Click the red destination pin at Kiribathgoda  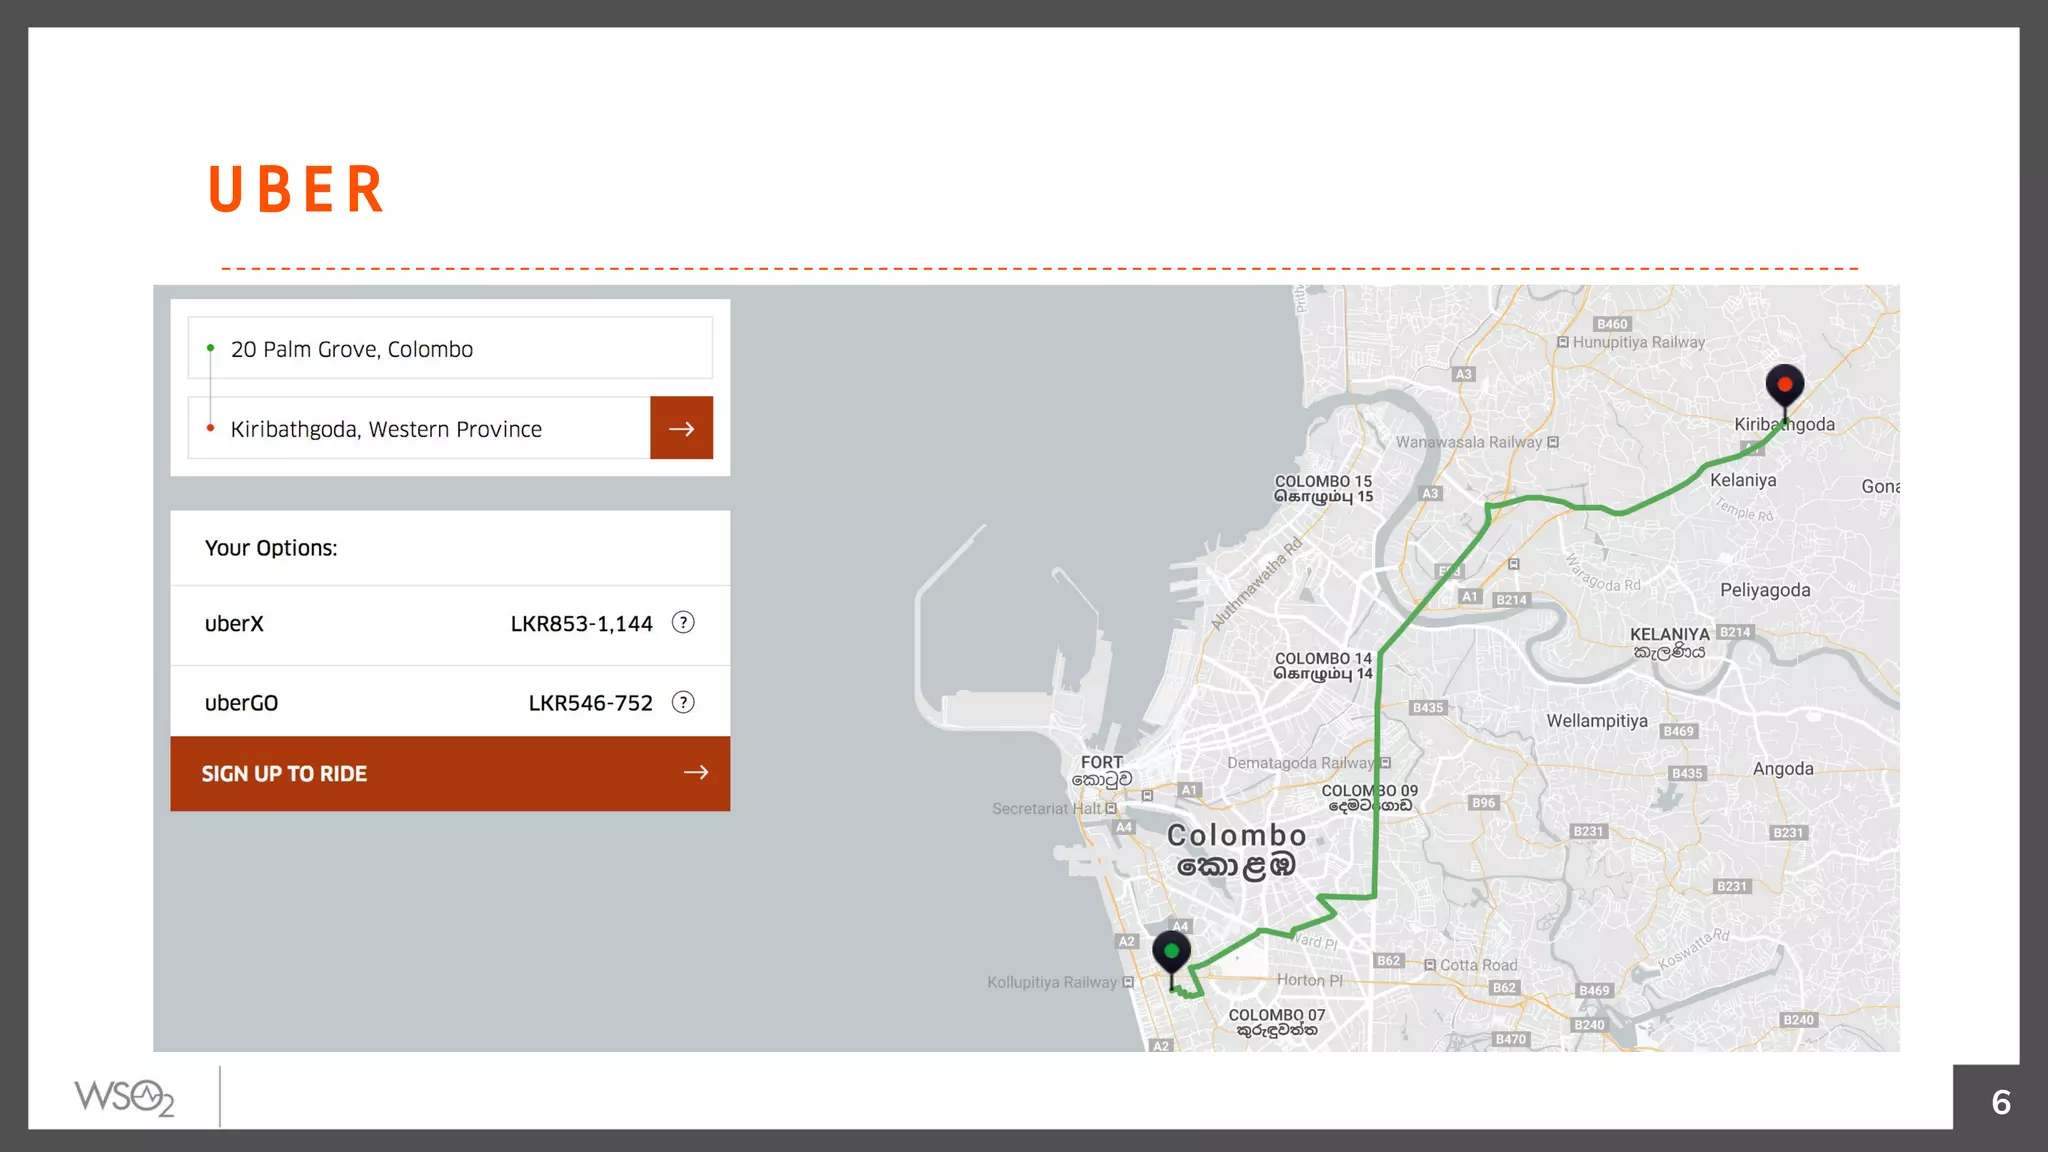pos(1784,386)
